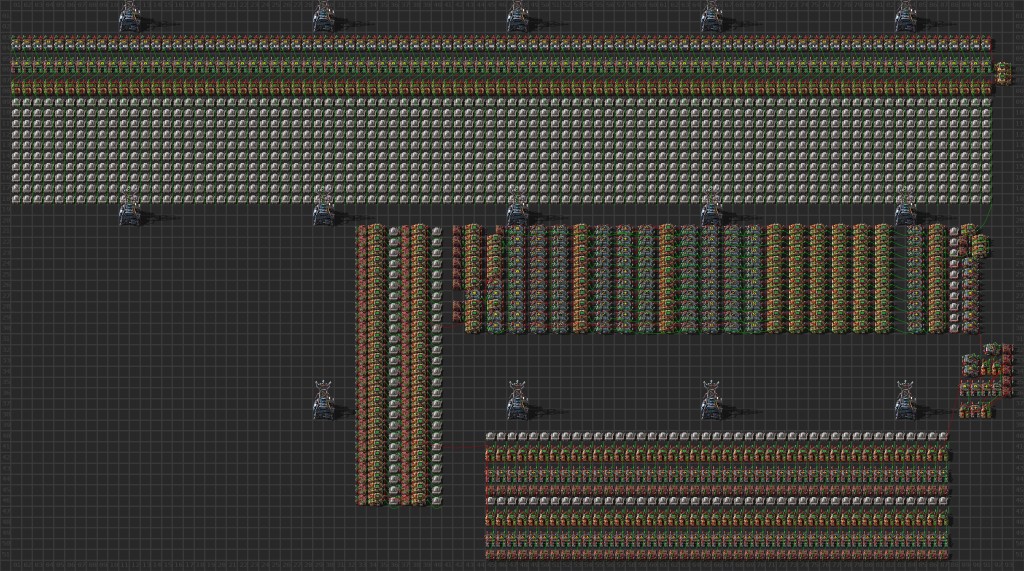The image size is (1024, 571).
Task: Select the middle substation in the top row
Action: click(x=517, y=17)
